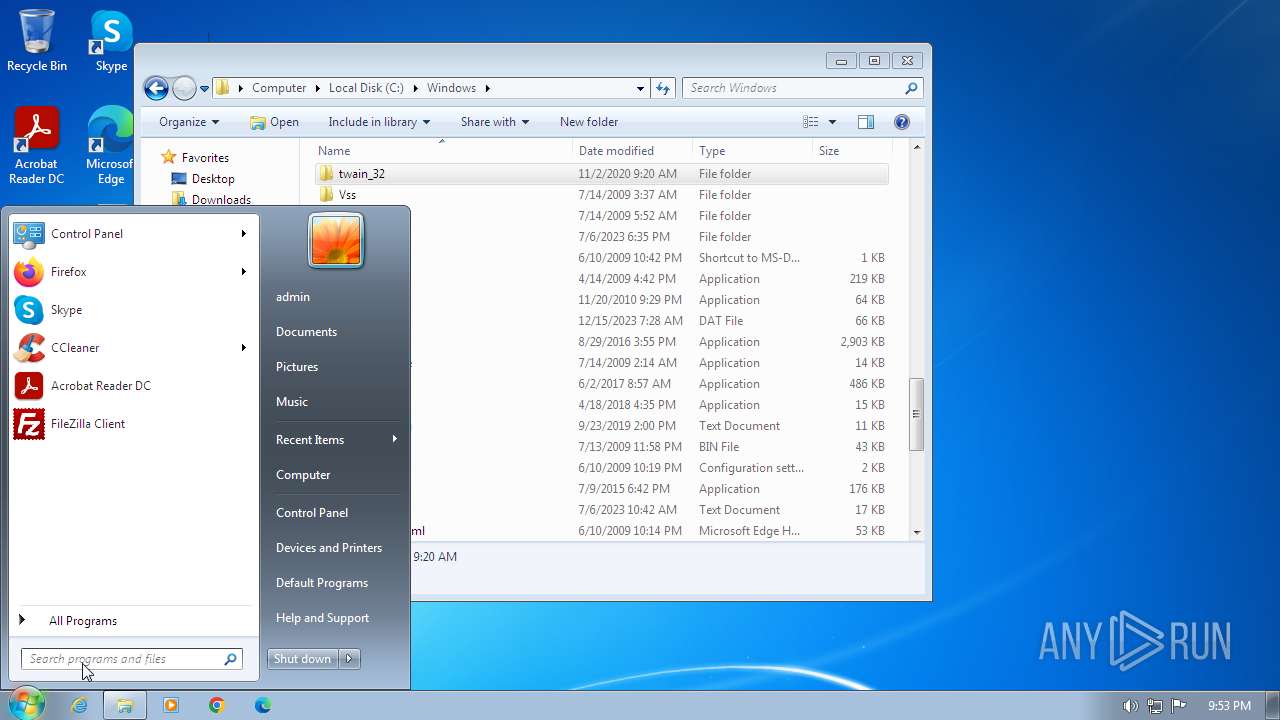The width and height of the screenshot is (1280, 720).
Task: Open Default Programs from Start menu
Action: tap(322, 583)
